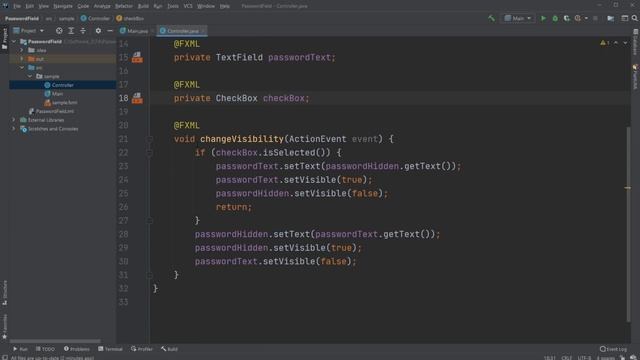
Task: Open the Refactor menu
Action: (x=124, y=6)
